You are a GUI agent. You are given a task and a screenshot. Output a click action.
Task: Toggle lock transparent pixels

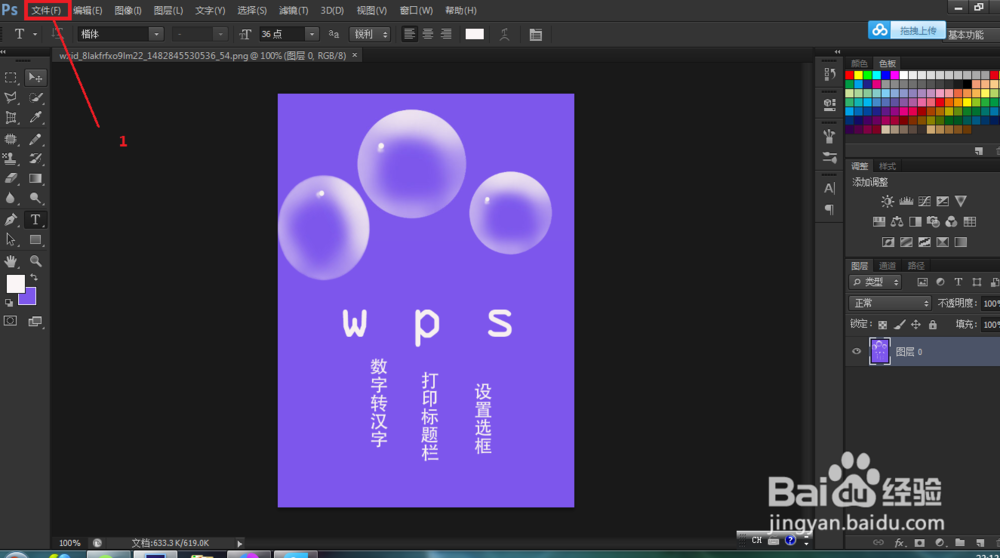[883, 325]
